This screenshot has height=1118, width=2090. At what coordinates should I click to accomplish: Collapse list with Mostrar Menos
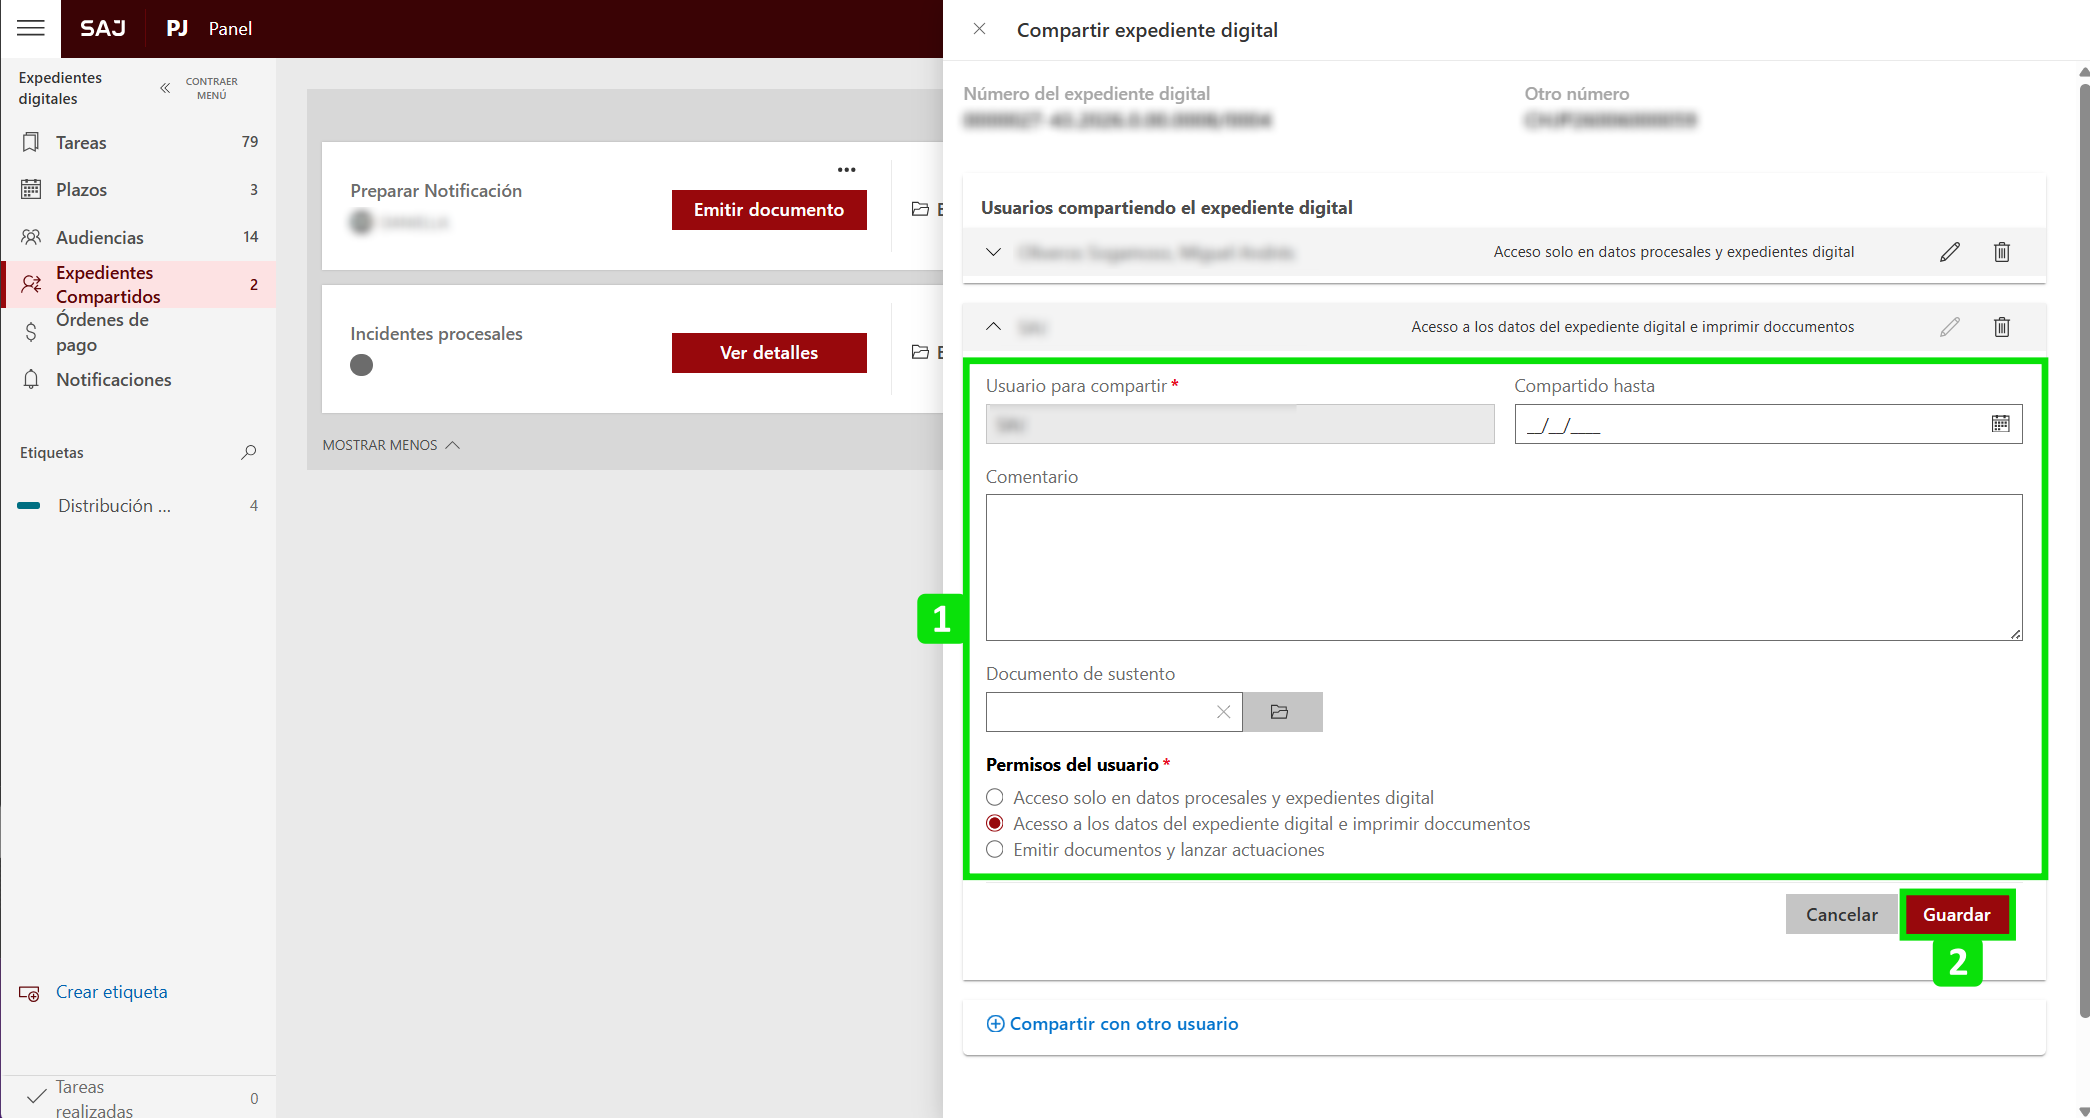coord(390,445)
